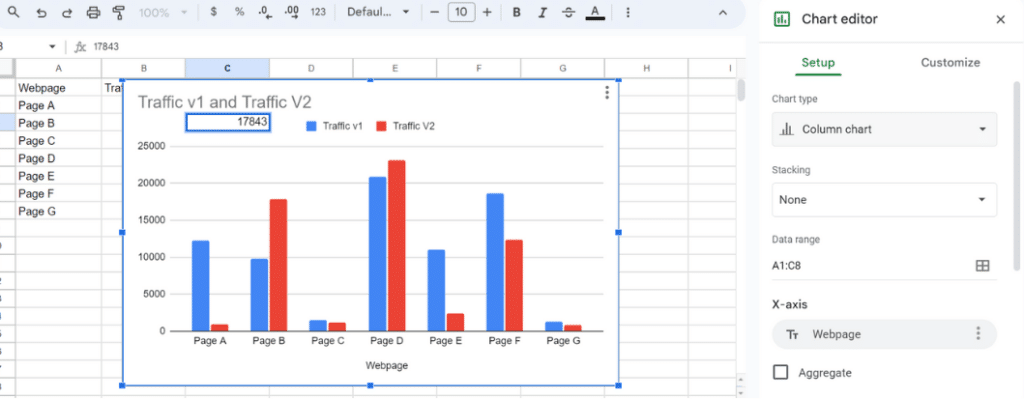This screenshot has height=399, width=1024.
Task: Open the Webpage X-axis three-dot menu
Action: pyautogui.click(x=978, y=334)
